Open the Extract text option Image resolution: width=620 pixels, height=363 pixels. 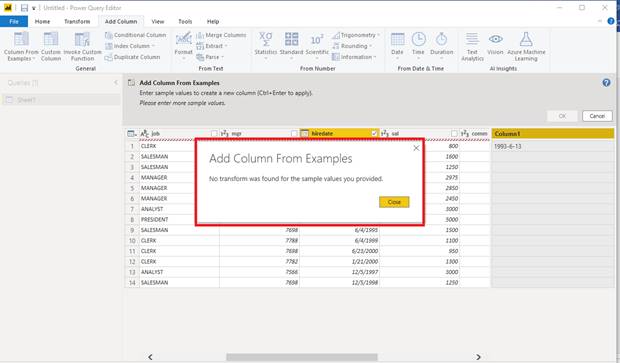tap(211, 46)
